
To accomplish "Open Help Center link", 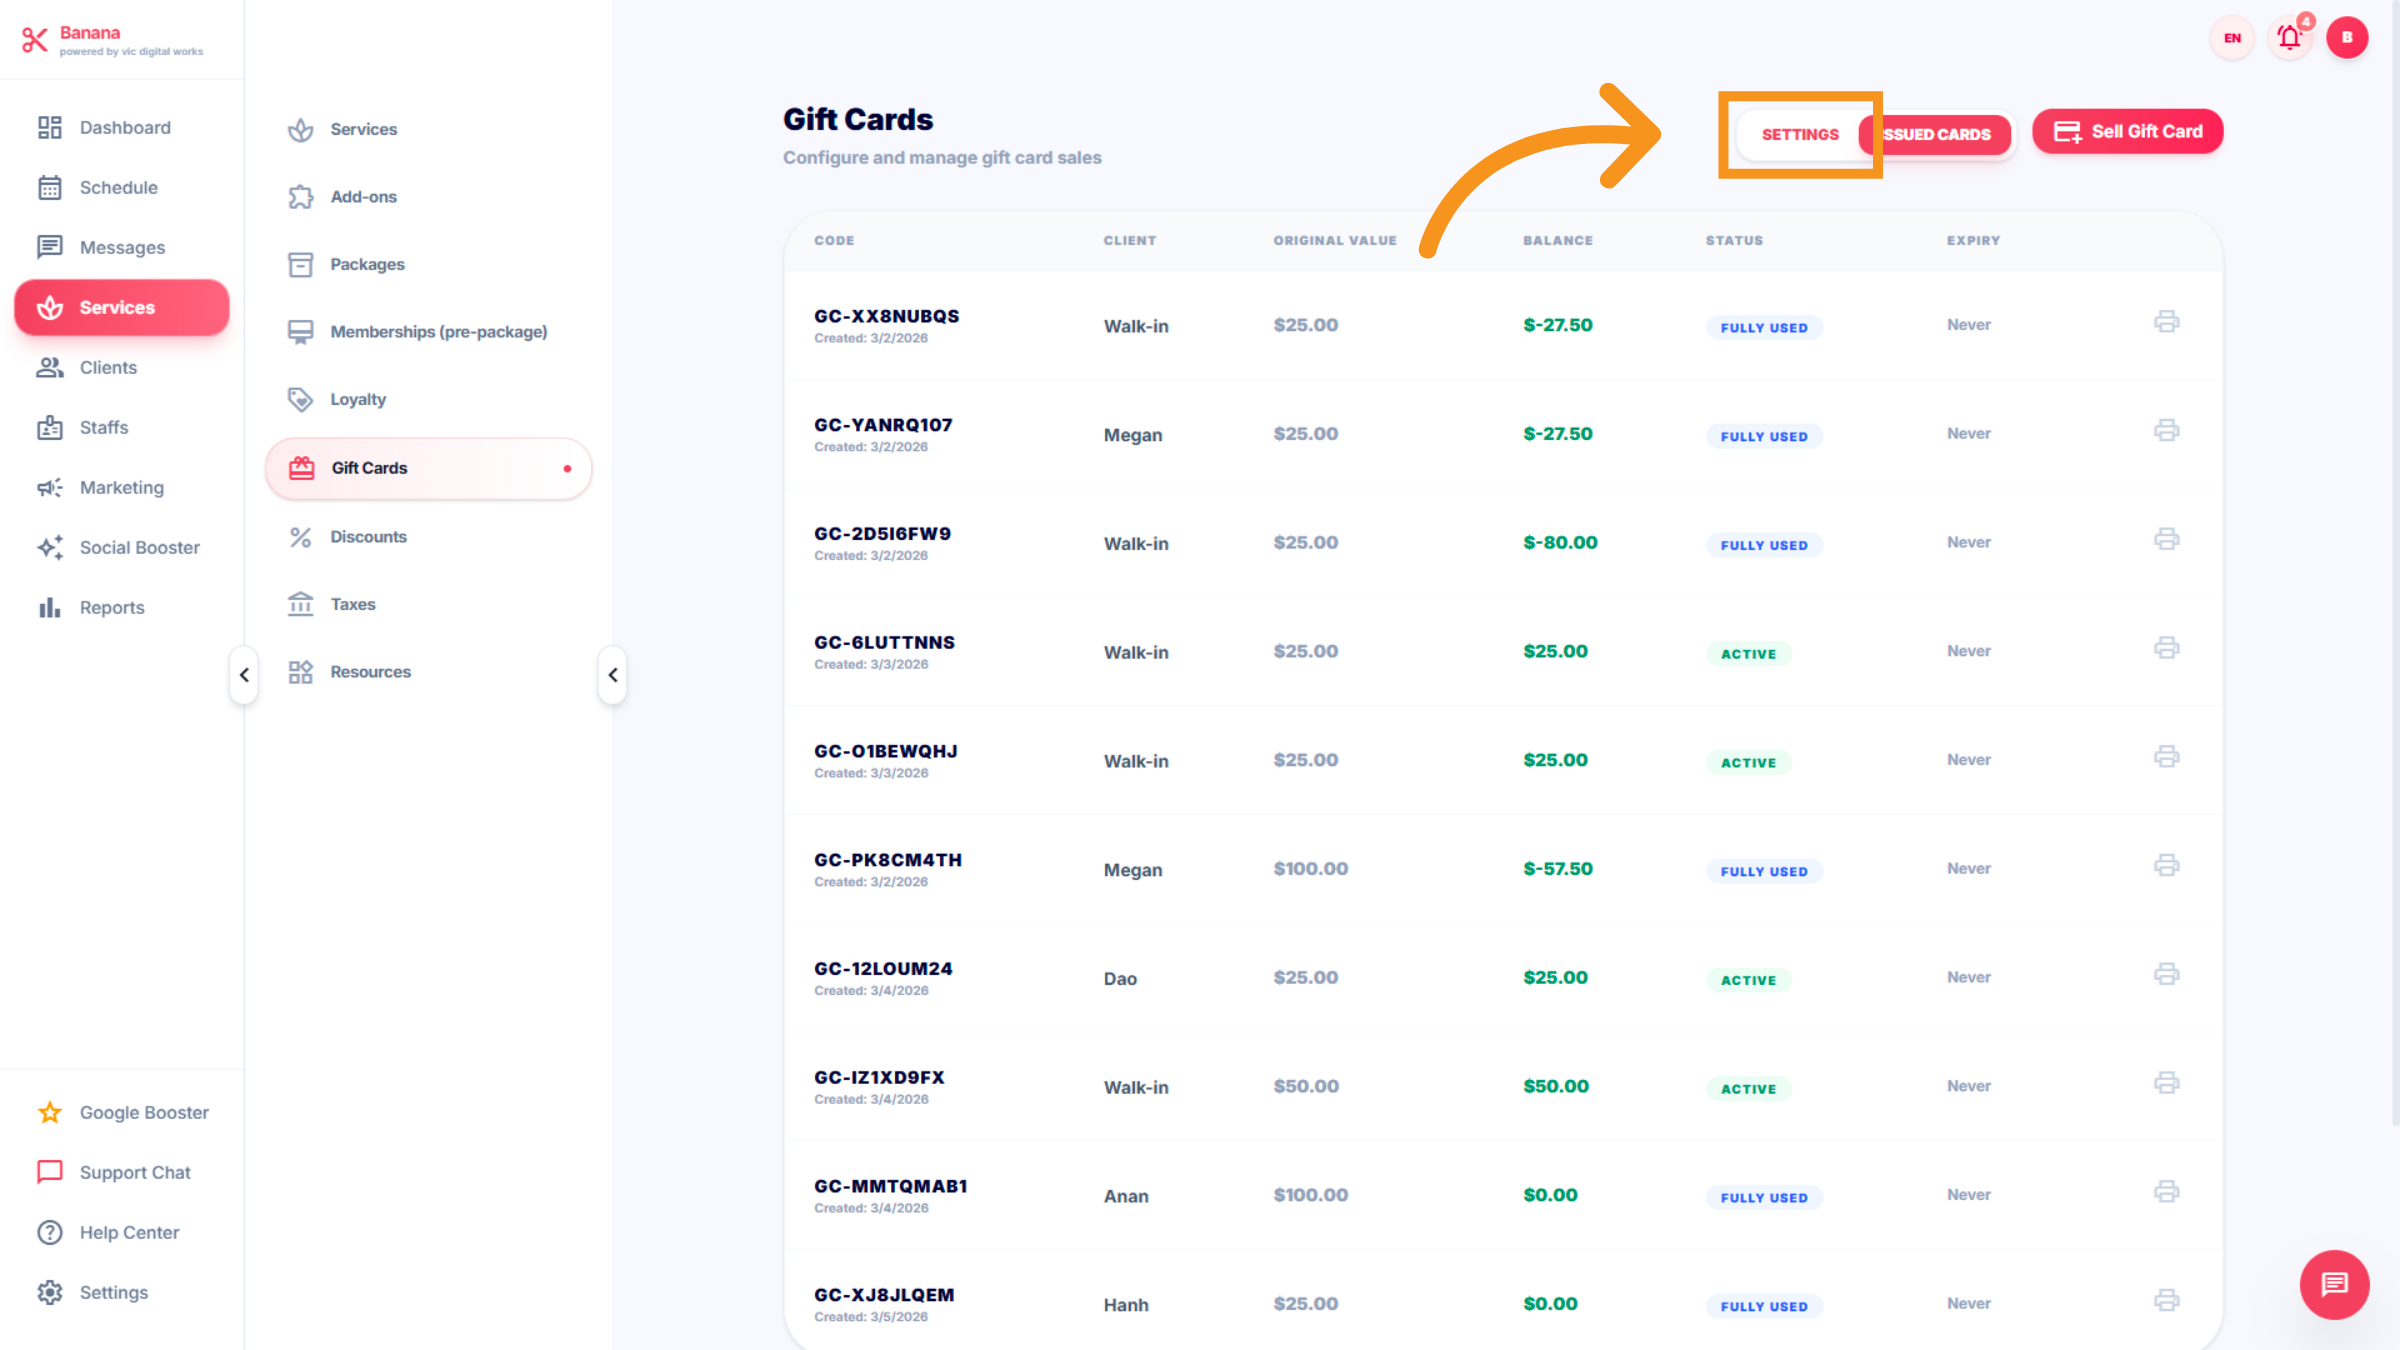I will [x=129, y=1232].
